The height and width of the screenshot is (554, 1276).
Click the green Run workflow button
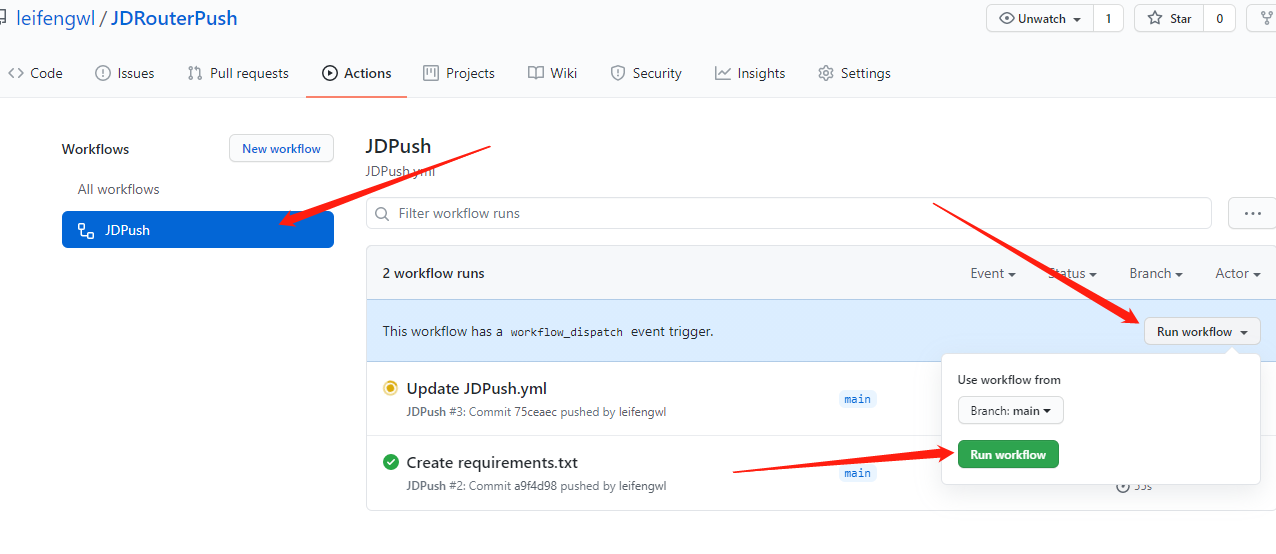(1008, 454)
